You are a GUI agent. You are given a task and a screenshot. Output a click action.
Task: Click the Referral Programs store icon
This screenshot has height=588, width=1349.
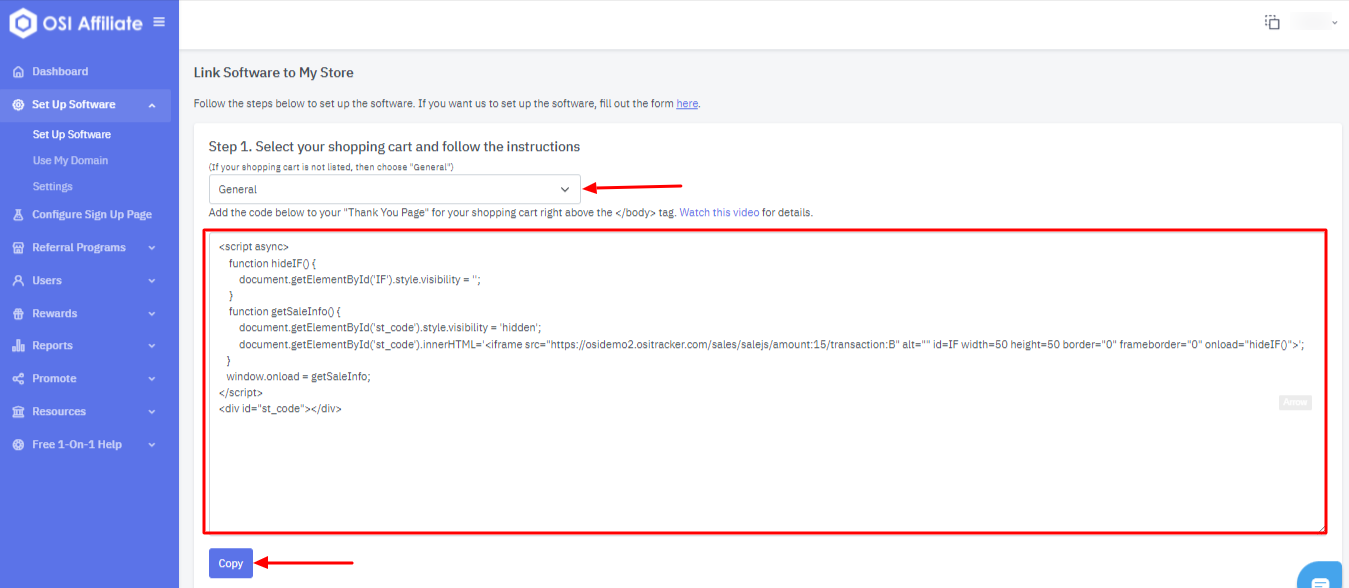click(18, 248)
